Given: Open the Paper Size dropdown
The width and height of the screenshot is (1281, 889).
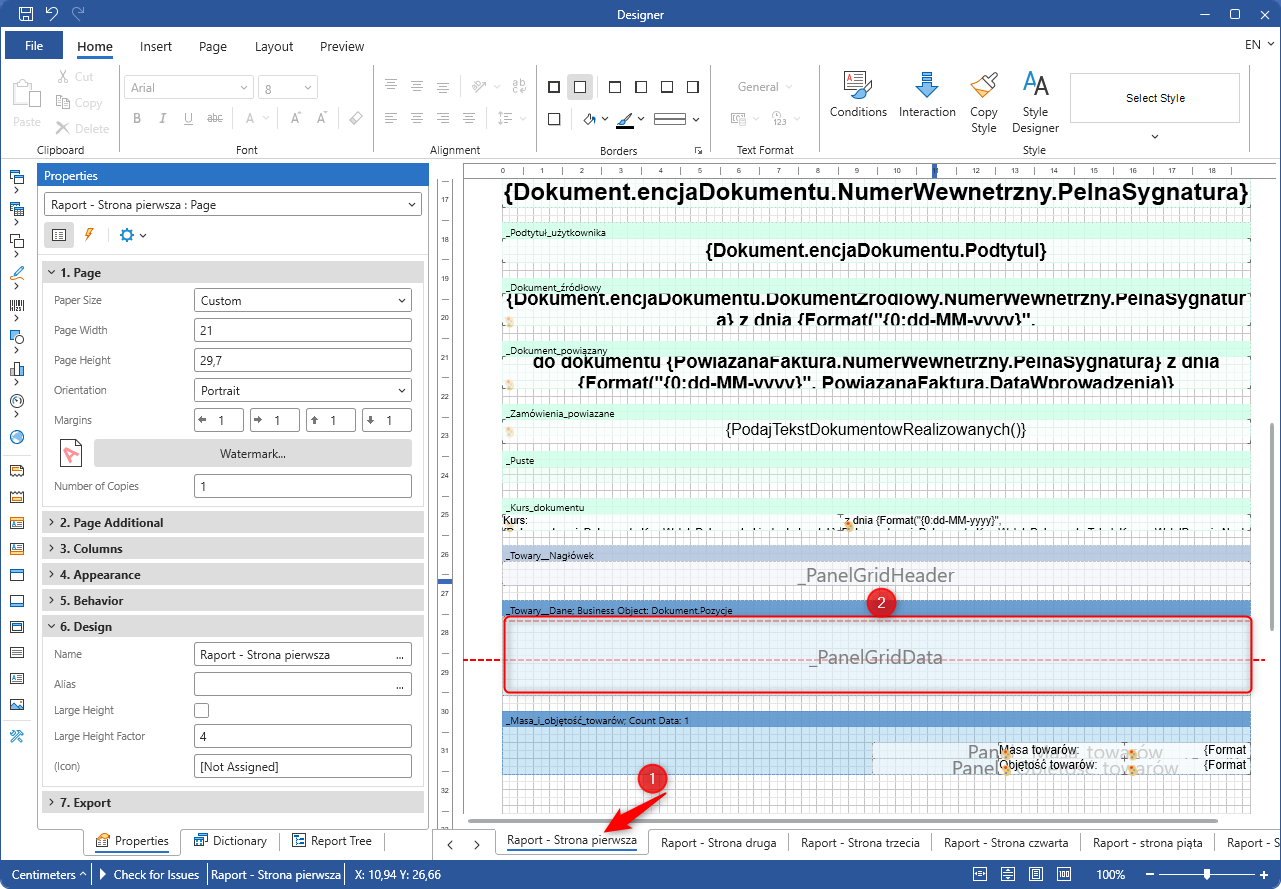Looking at the screenshot, I should click(302, 300).
